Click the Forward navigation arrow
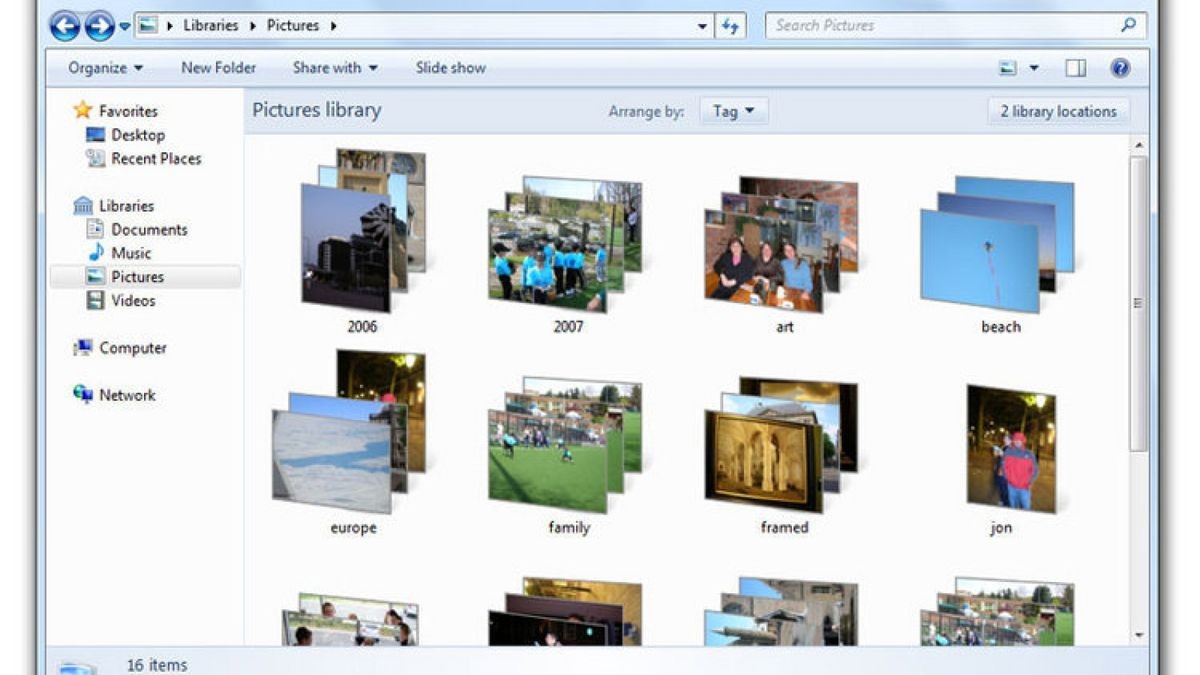Image resolution: width=1200 pixels, height=675 pixels. [97, 27]
